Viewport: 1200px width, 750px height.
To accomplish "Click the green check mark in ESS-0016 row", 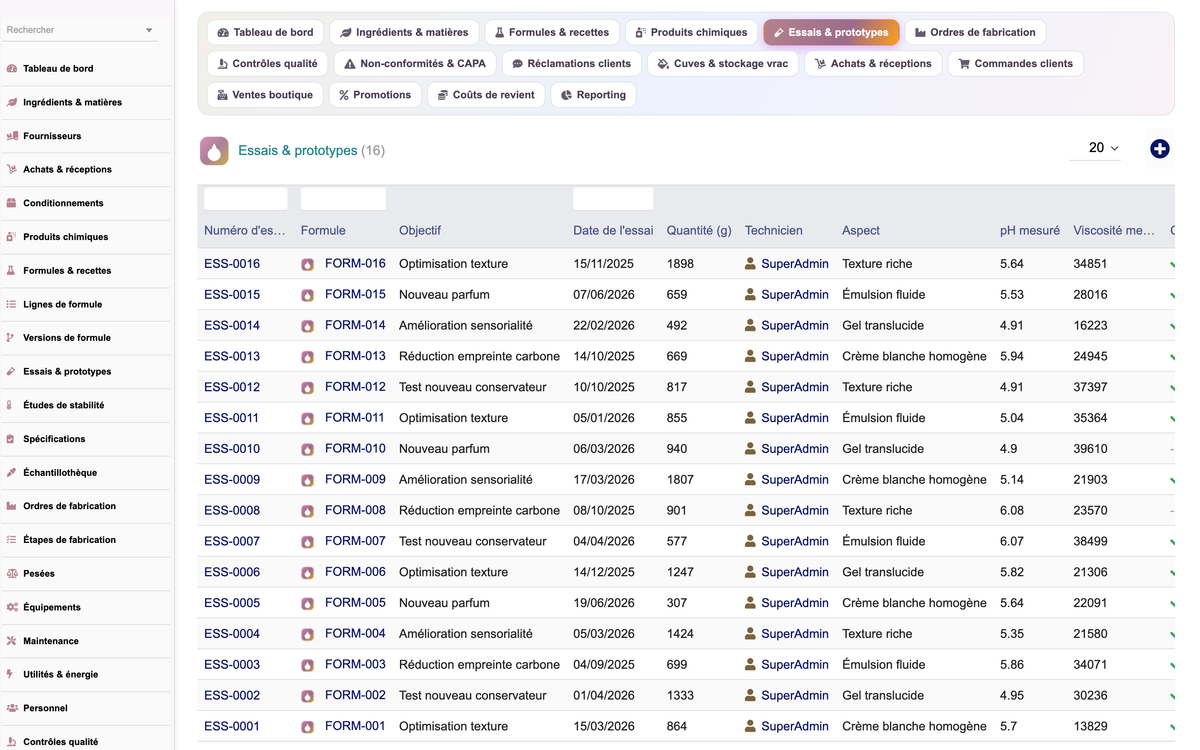I will [1172, 265].
